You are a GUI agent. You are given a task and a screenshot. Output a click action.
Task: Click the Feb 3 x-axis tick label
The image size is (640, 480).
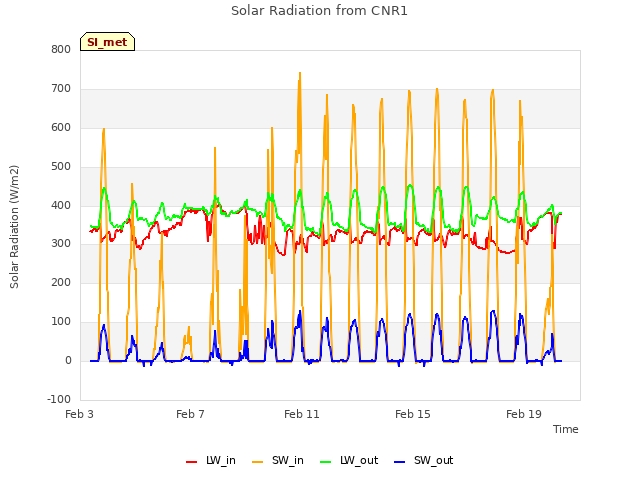tap(80, 414)
